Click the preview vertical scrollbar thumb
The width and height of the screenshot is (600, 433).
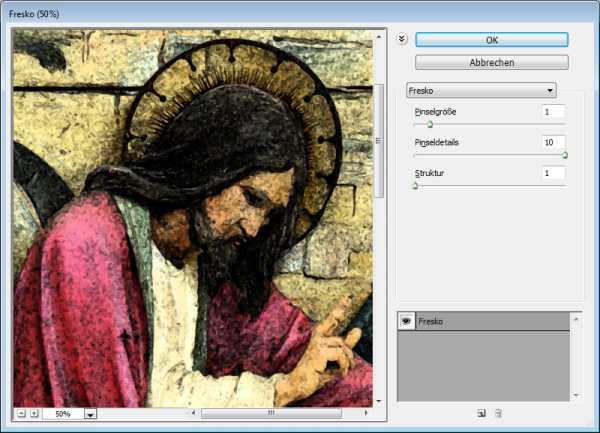pos(379,141)
